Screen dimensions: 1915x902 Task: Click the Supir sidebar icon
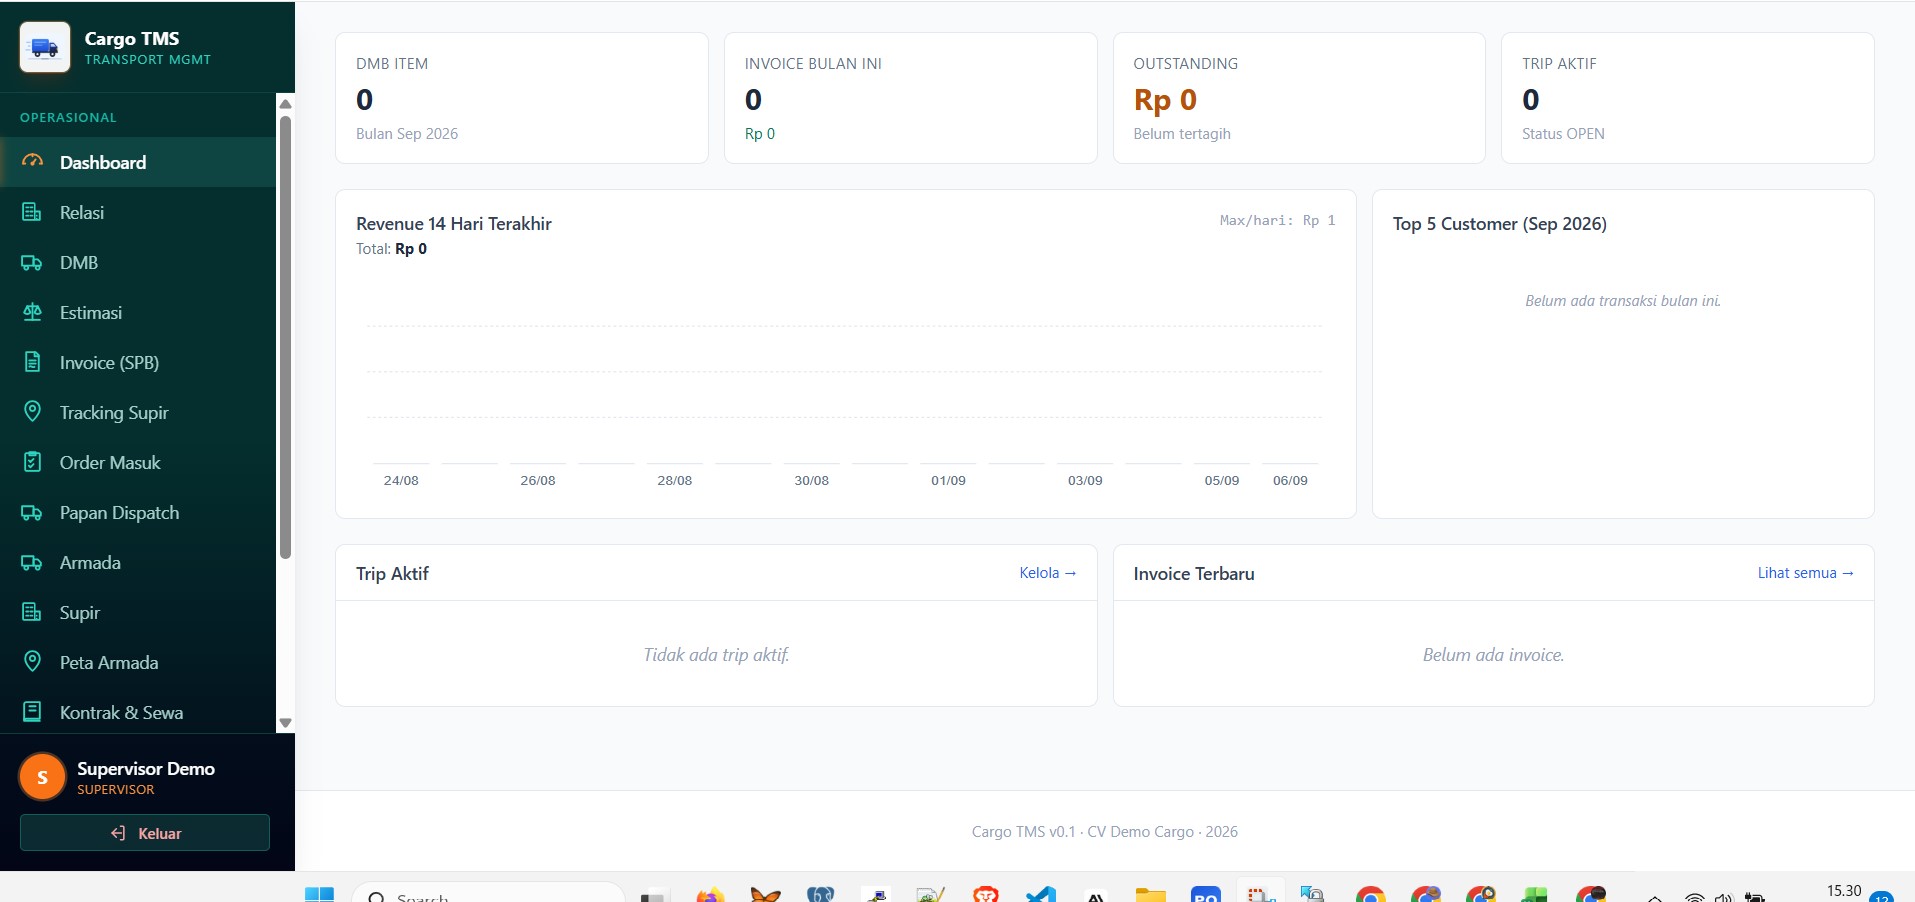click(x=32, y=612)
